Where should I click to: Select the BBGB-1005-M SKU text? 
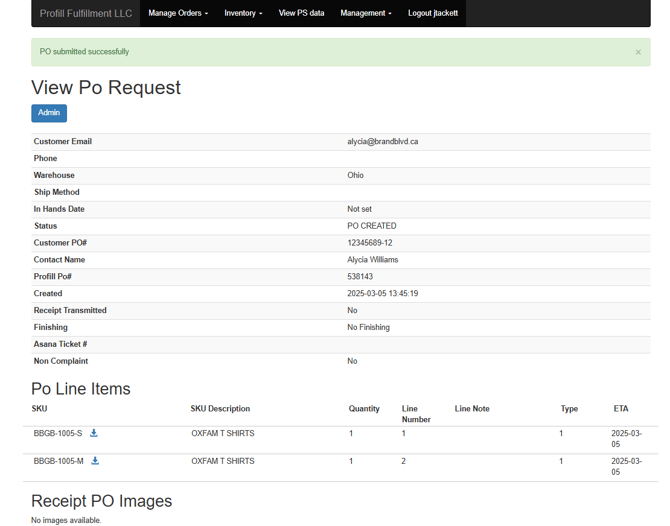59,461
